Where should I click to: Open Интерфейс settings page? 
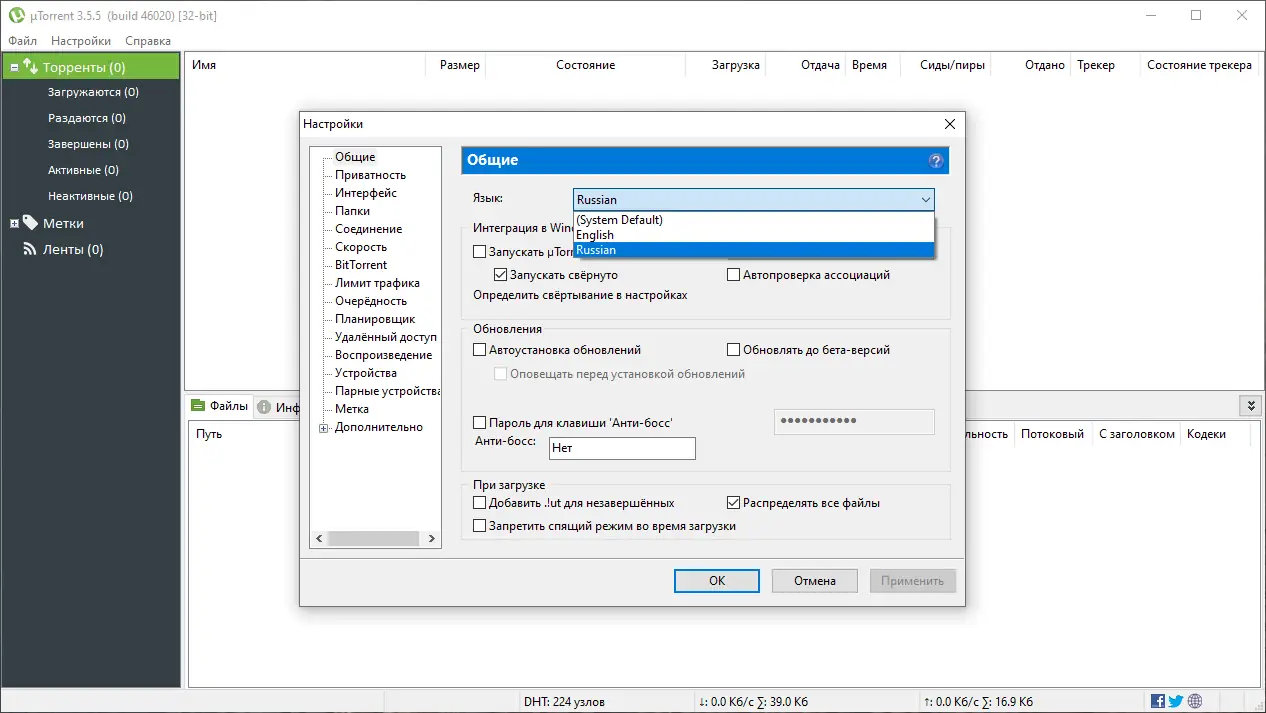[x=366, y=193]
